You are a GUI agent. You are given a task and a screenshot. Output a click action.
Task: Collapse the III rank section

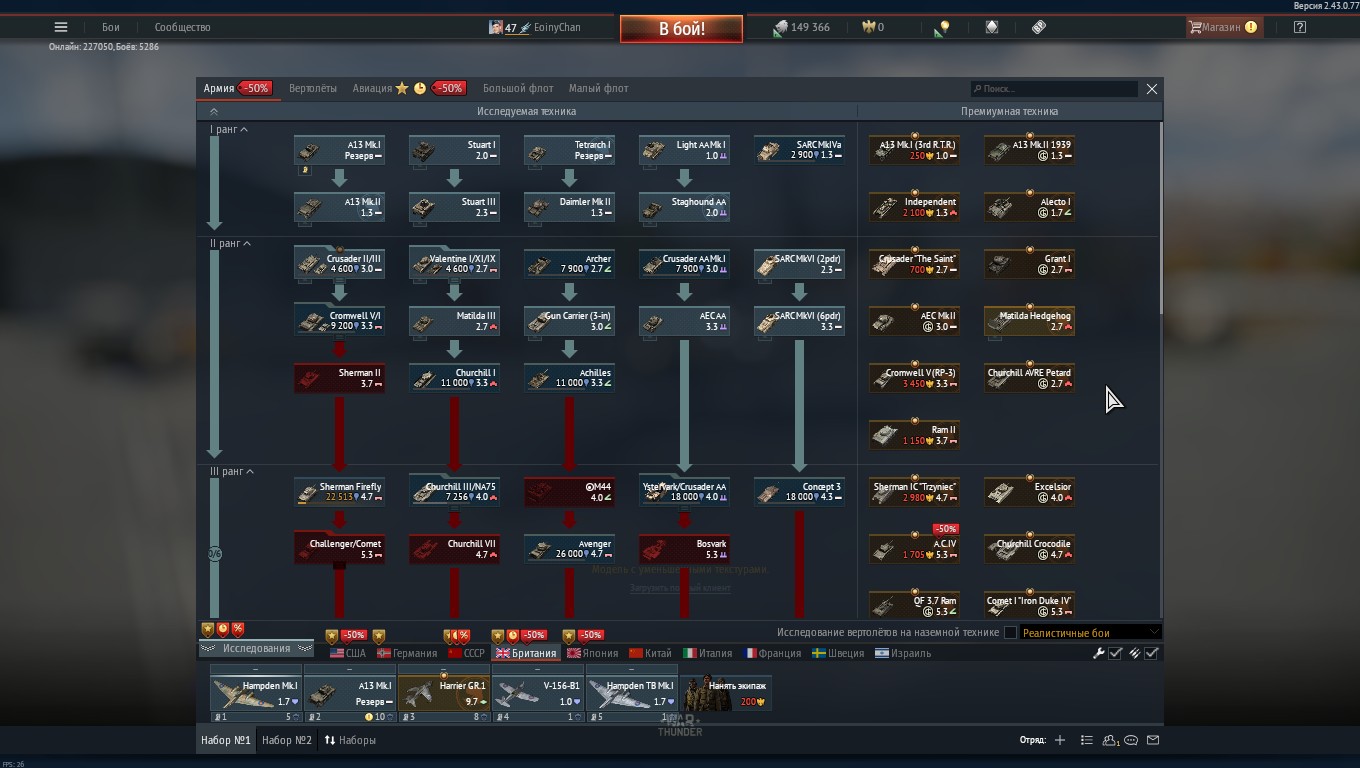click(233, 471)
